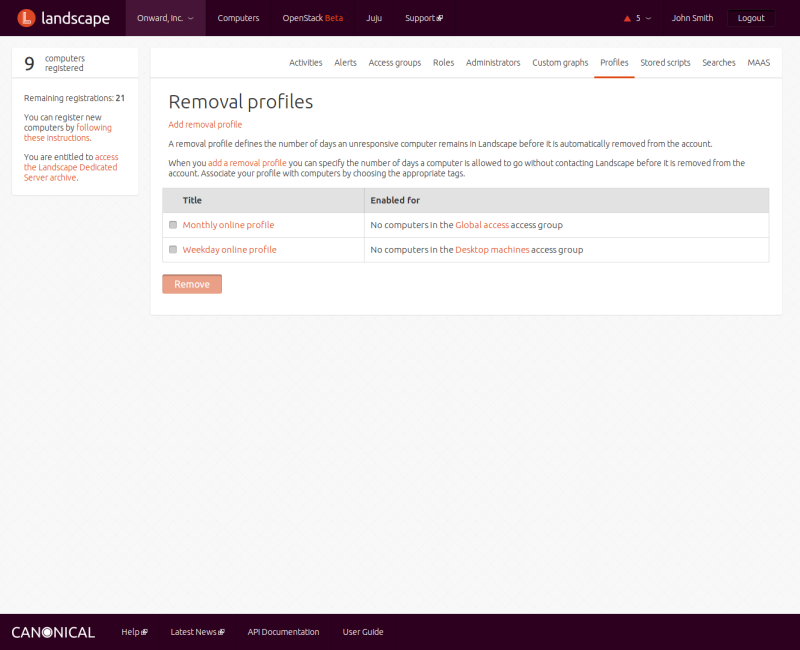This screenshot has width=800, height=650.
Task: Go to Computers in top navigation
Action: [x=238, y=18]
